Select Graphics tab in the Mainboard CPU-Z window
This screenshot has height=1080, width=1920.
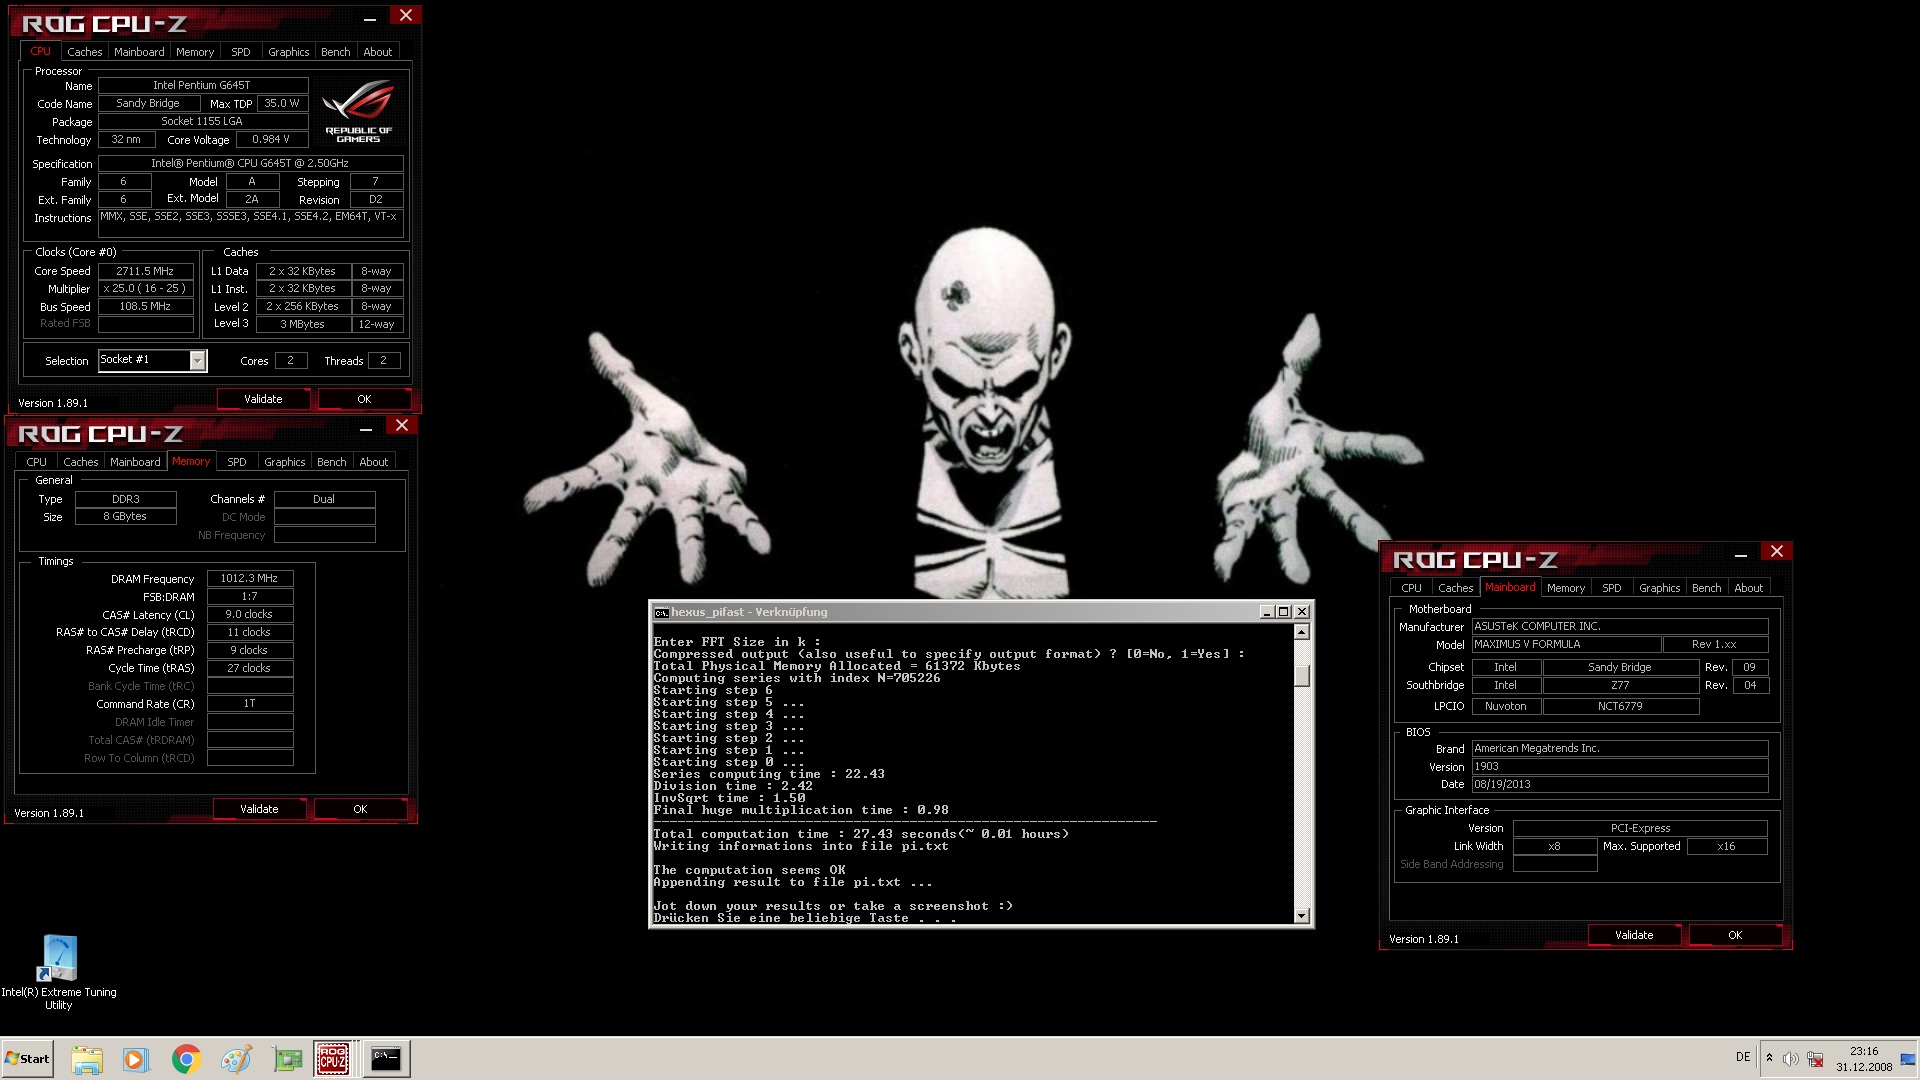click(x=1660, y=588)
